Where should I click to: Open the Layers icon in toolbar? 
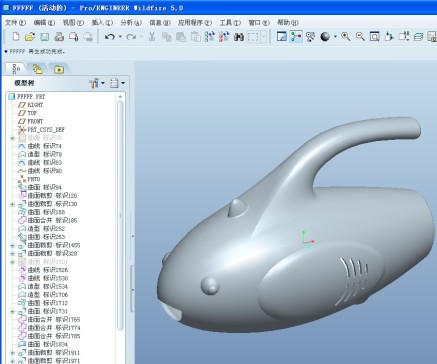click(x=418, y=36)
